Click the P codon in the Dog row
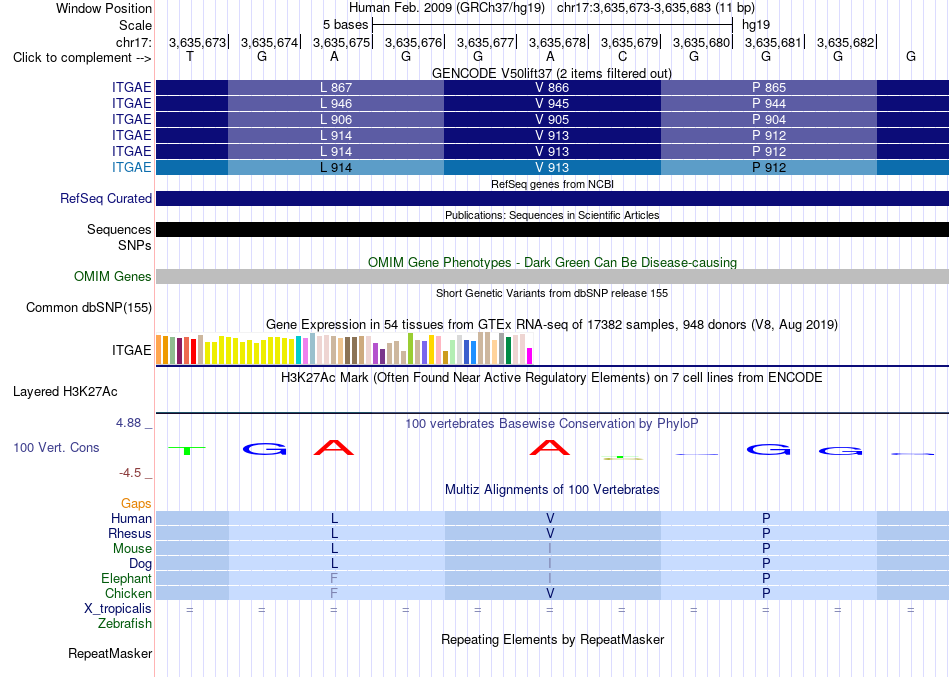Image resolution: width=950 pixels, height=677 pixels. [x=766, y=564]
